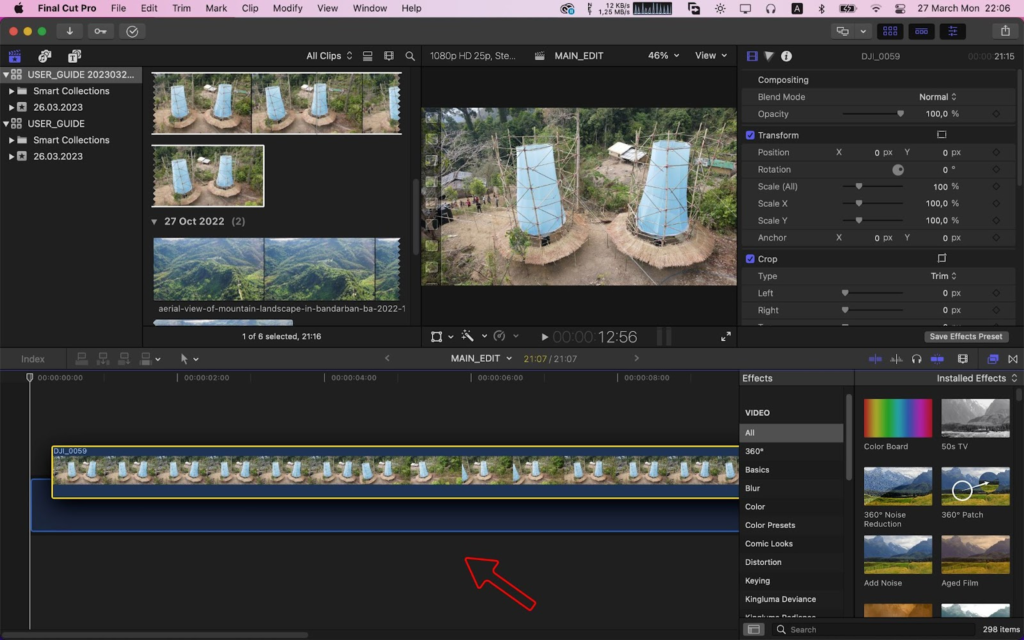Open timeline clip appearance filmstrip icon
Screen dimensions: 1024x640
(x=963, y=359)
